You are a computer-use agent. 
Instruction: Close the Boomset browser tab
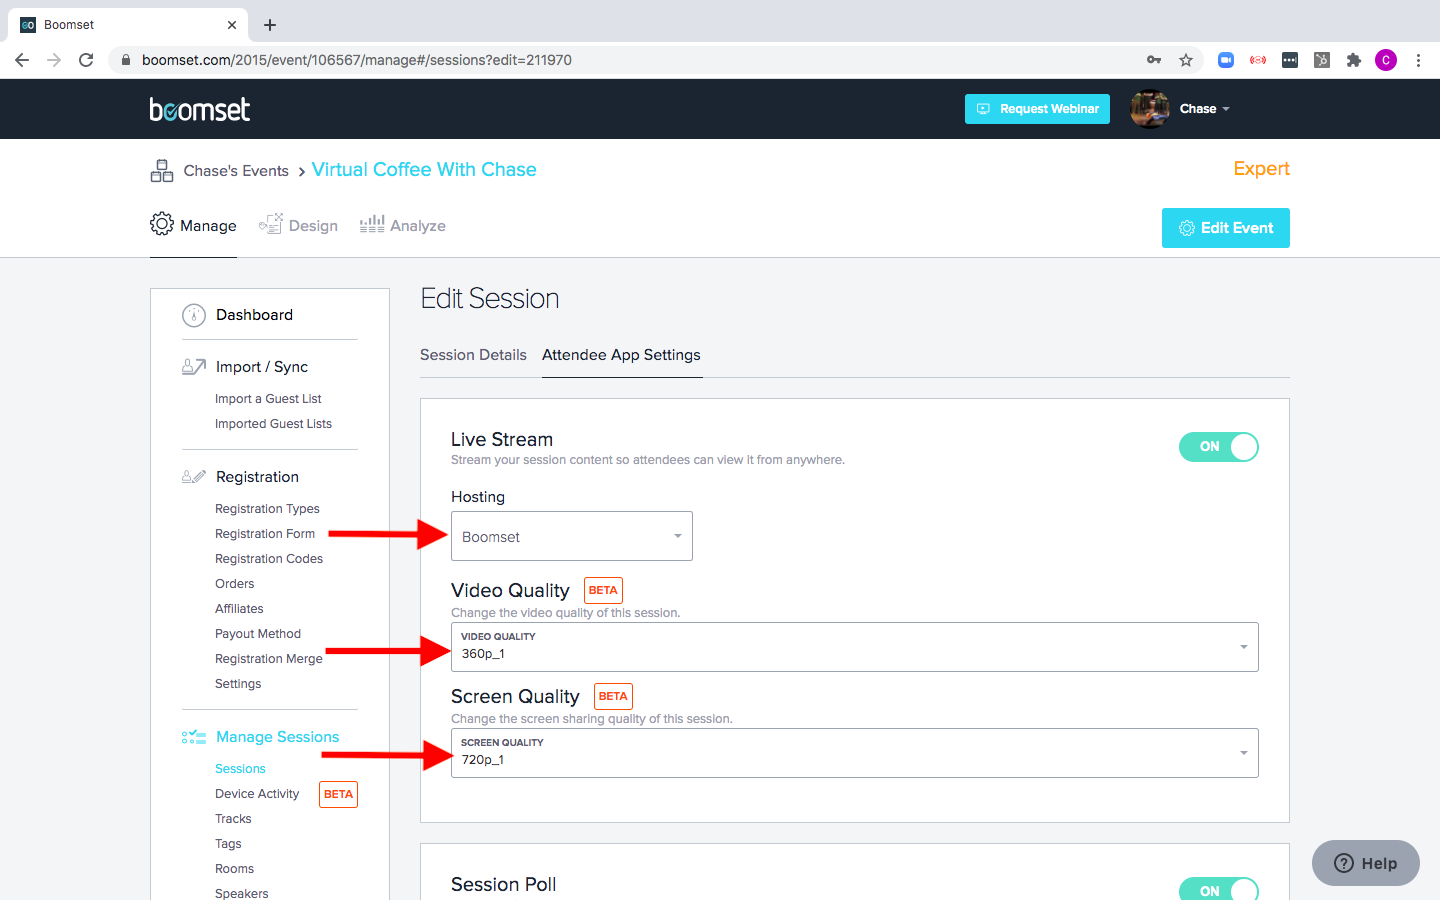pos(232,25)
